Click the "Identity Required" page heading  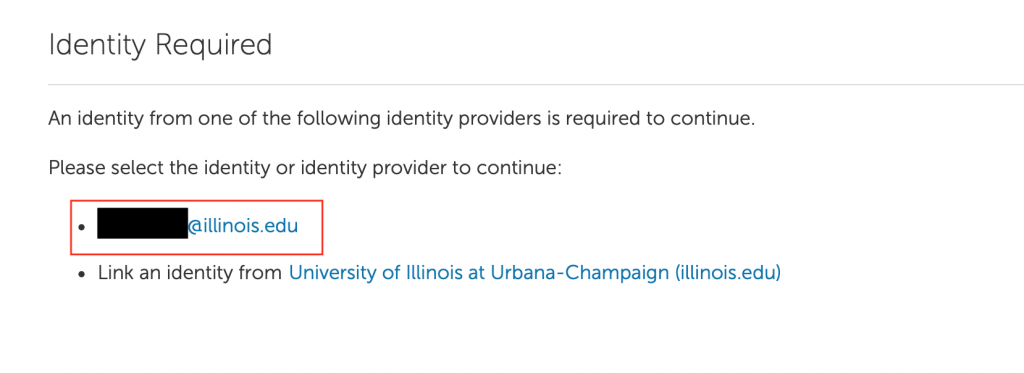160,45
